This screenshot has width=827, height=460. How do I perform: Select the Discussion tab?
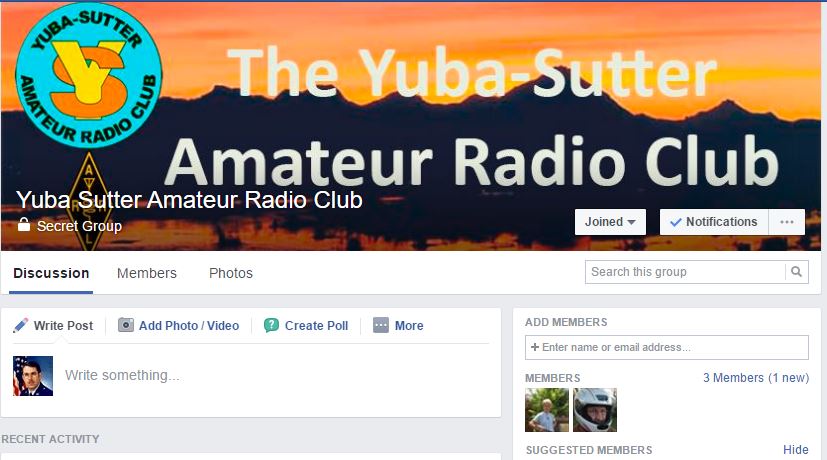tap(51, 273)
